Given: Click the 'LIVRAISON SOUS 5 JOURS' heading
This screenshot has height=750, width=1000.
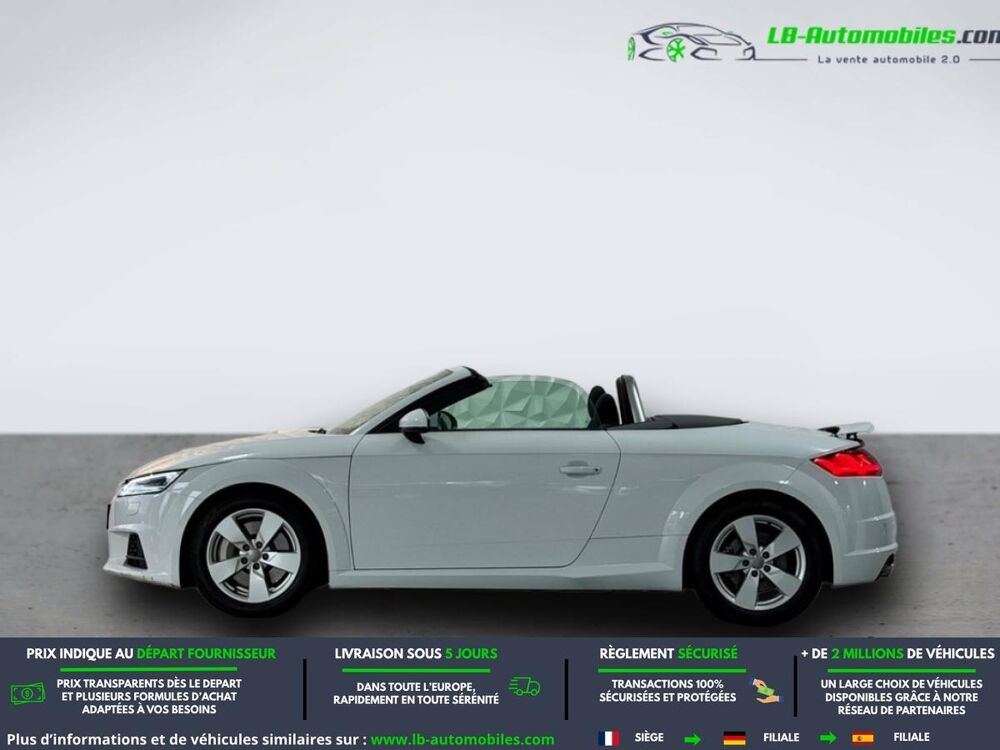Looking at the screenshot, I should coord(416,654).
